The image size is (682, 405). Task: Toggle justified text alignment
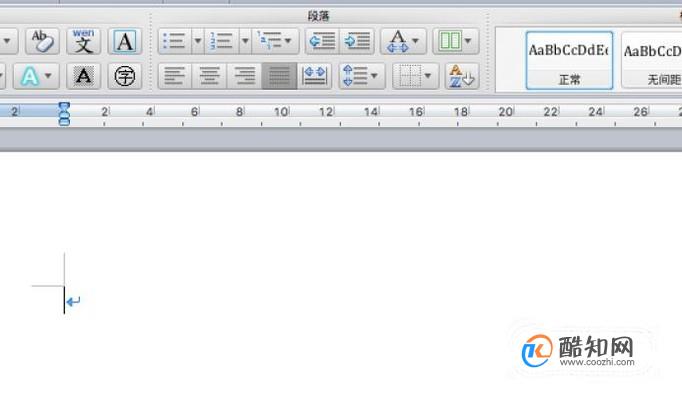pyautogui.click(x=279, y=76)
